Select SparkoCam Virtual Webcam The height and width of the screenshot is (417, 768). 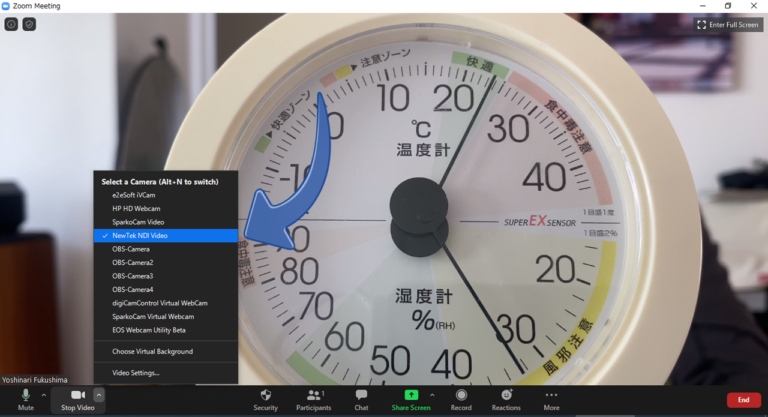pos(166,317)
